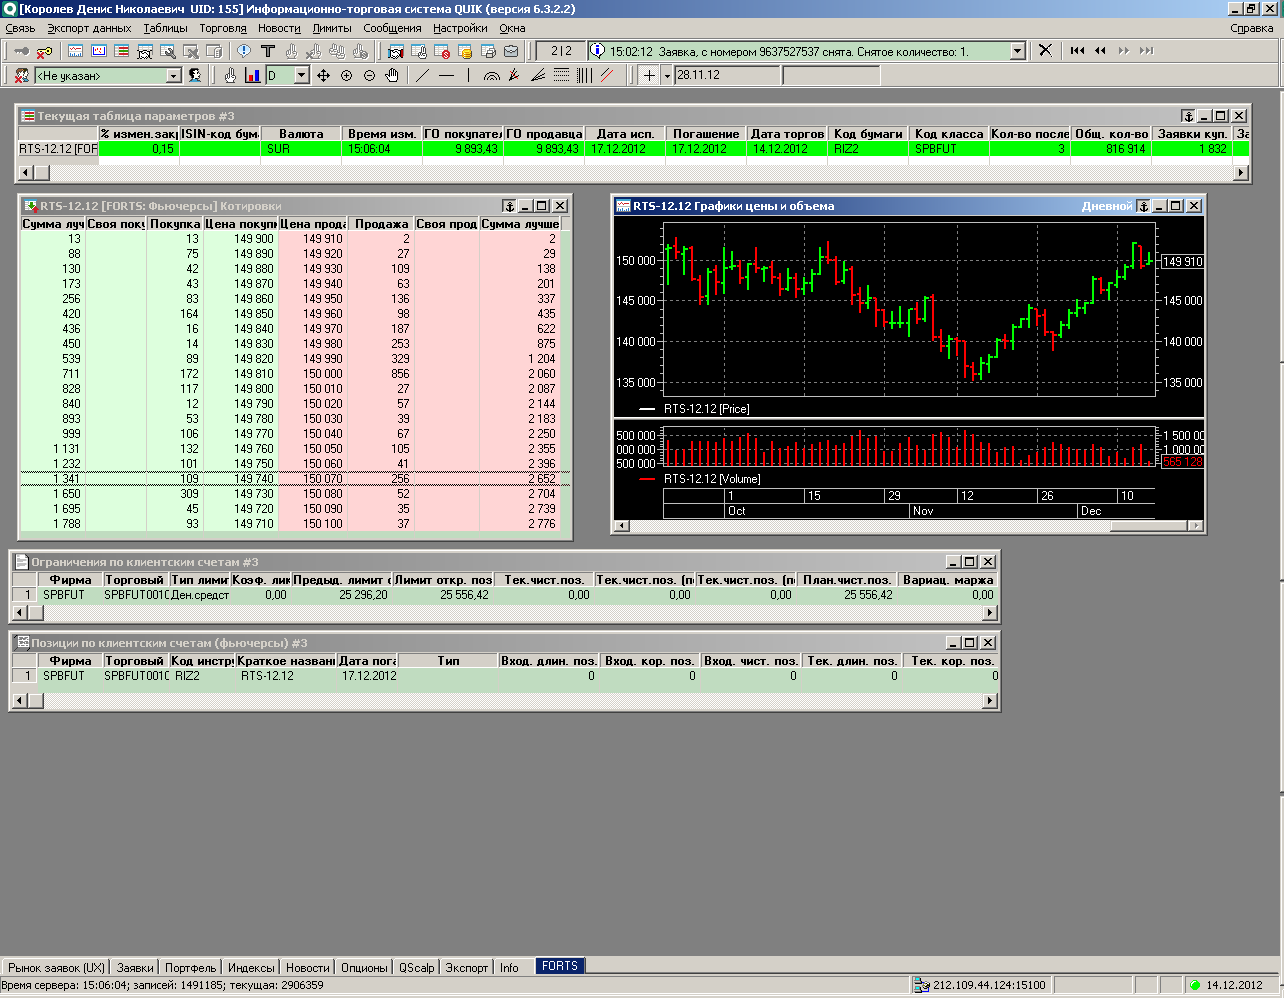Switch to the Заявки tab
The width and height of the screenshot is (1284, 998).
point(135,967)
